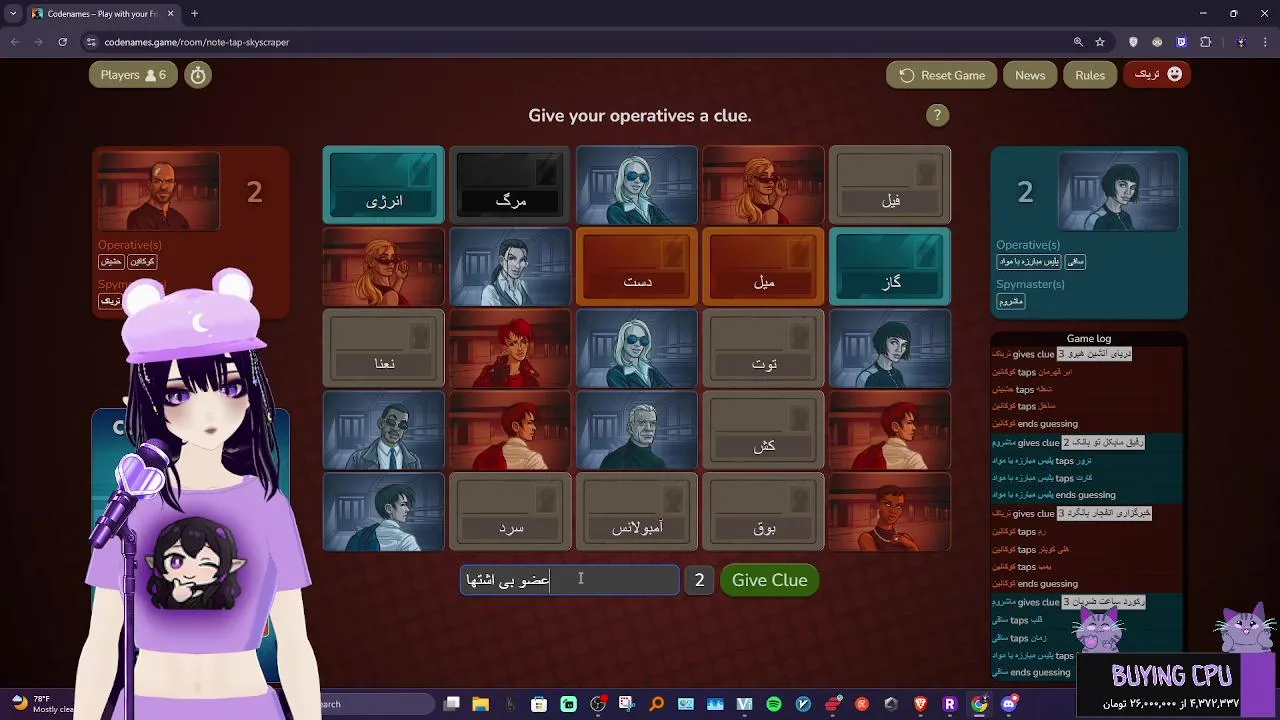Select the میل red card

(x=763, y=266)
